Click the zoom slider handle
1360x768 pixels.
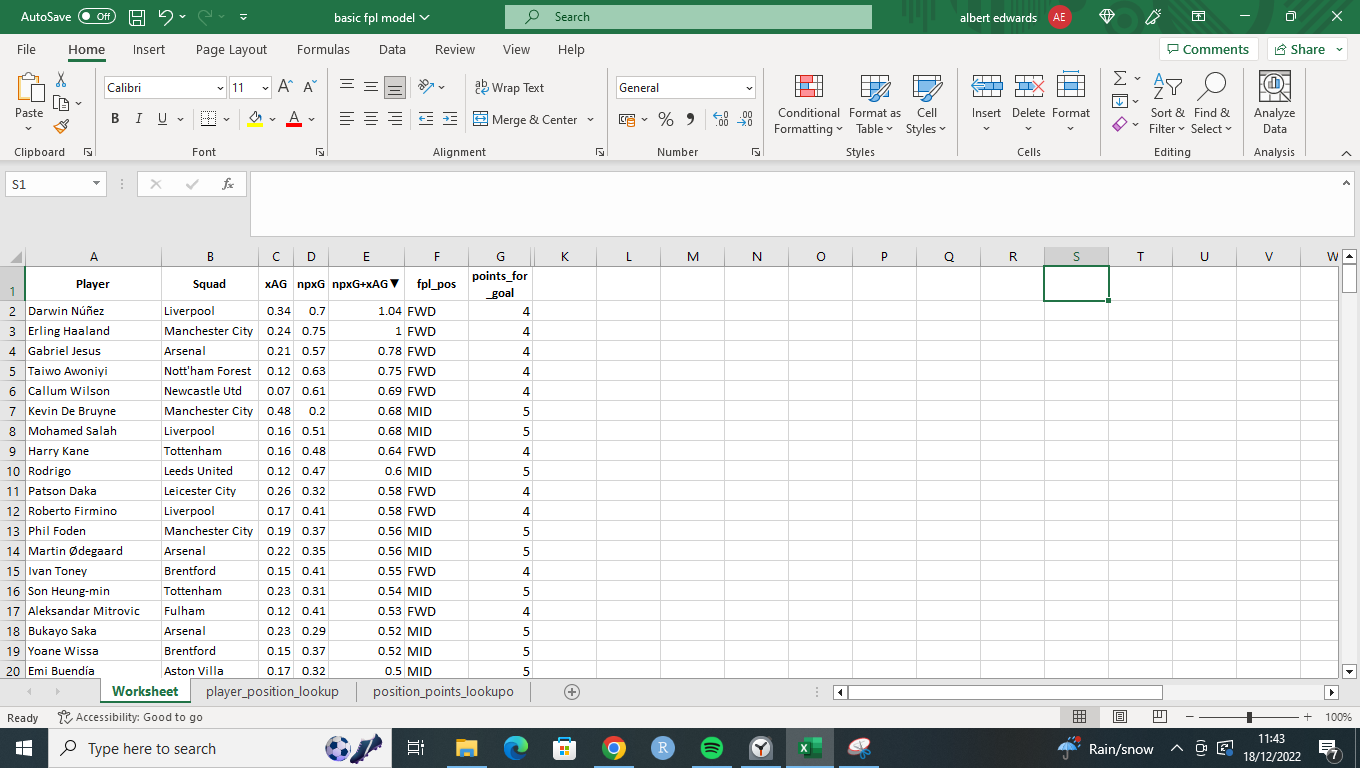pos(1249,717)
